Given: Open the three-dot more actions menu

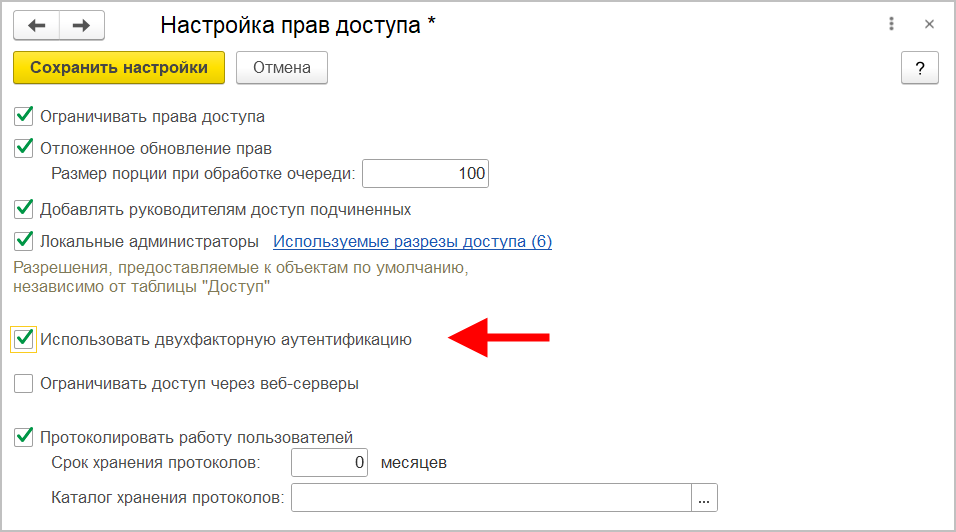Looking at the screenshot, I should pos(890,25).
